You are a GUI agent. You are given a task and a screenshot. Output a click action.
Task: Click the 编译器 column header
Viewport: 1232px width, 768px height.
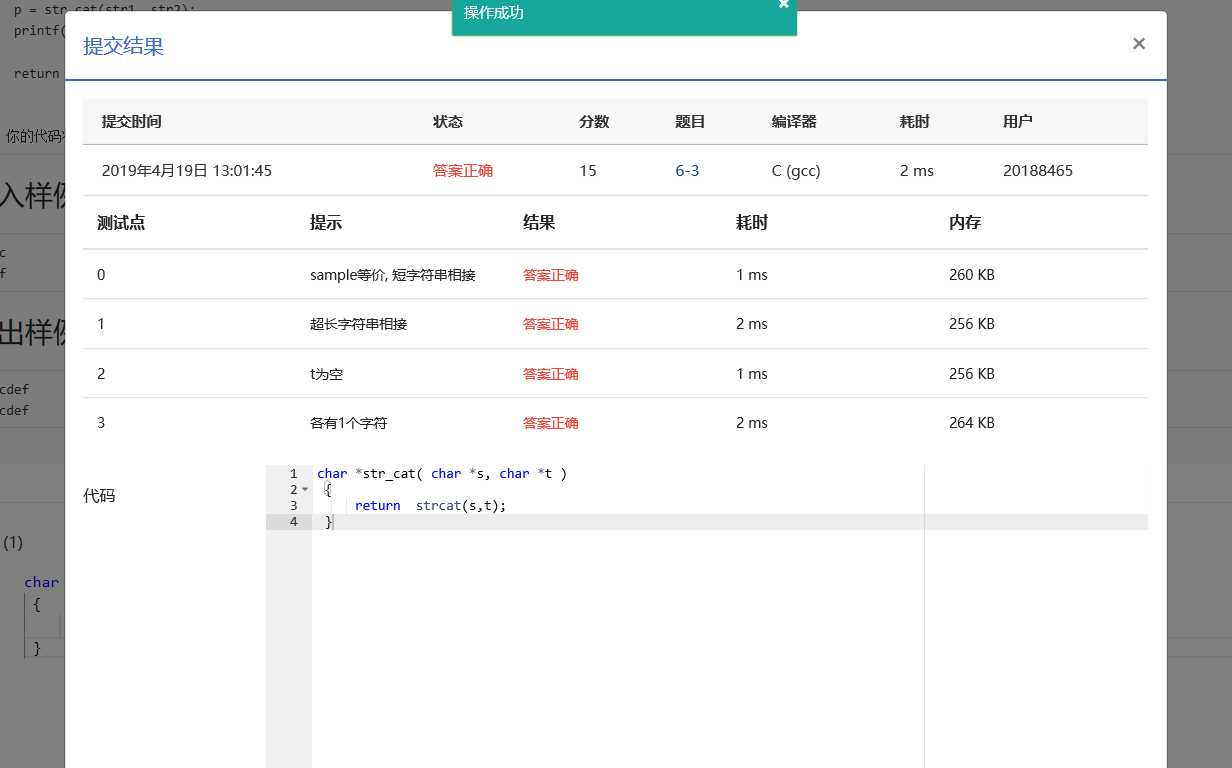pos(794,122)
